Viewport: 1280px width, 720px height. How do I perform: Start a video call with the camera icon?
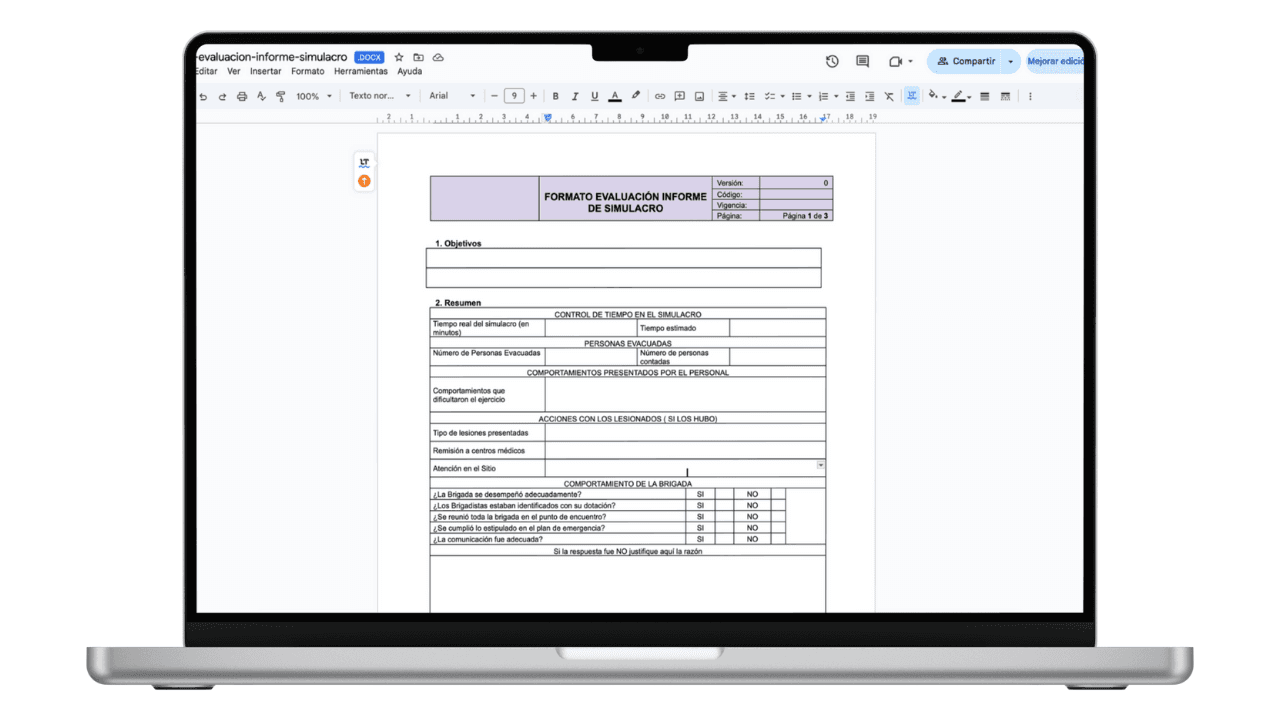896,61
